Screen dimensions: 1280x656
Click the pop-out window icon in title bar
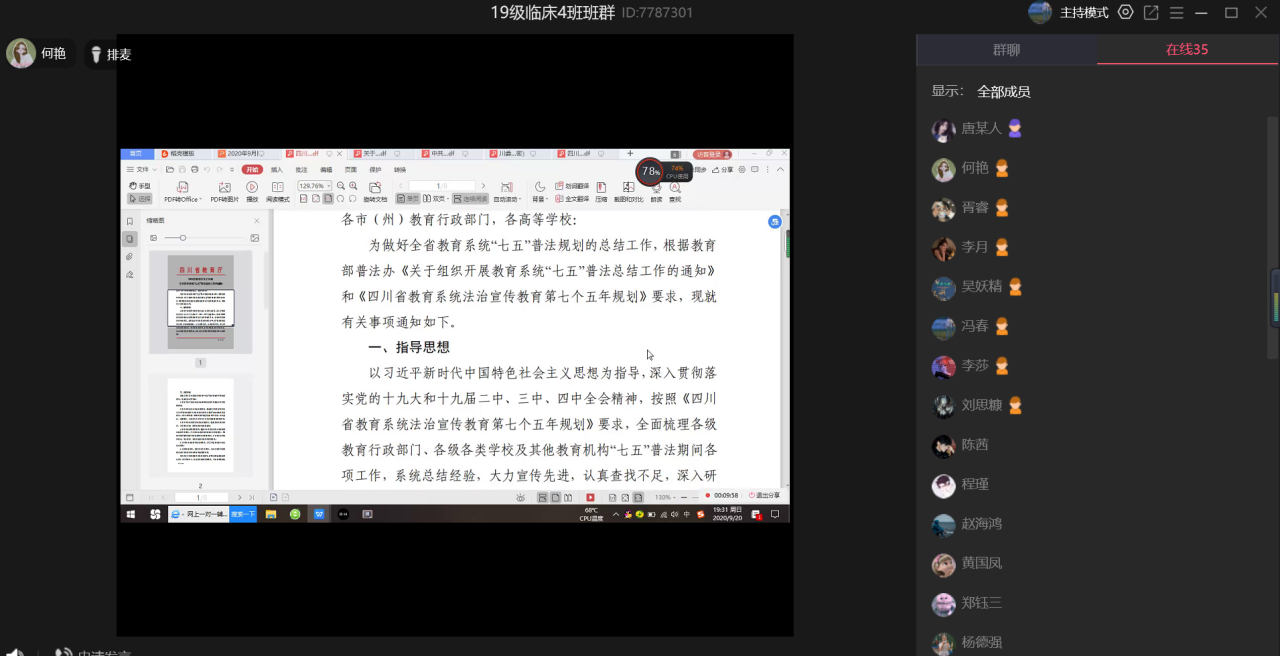(x=1151, y=12)
